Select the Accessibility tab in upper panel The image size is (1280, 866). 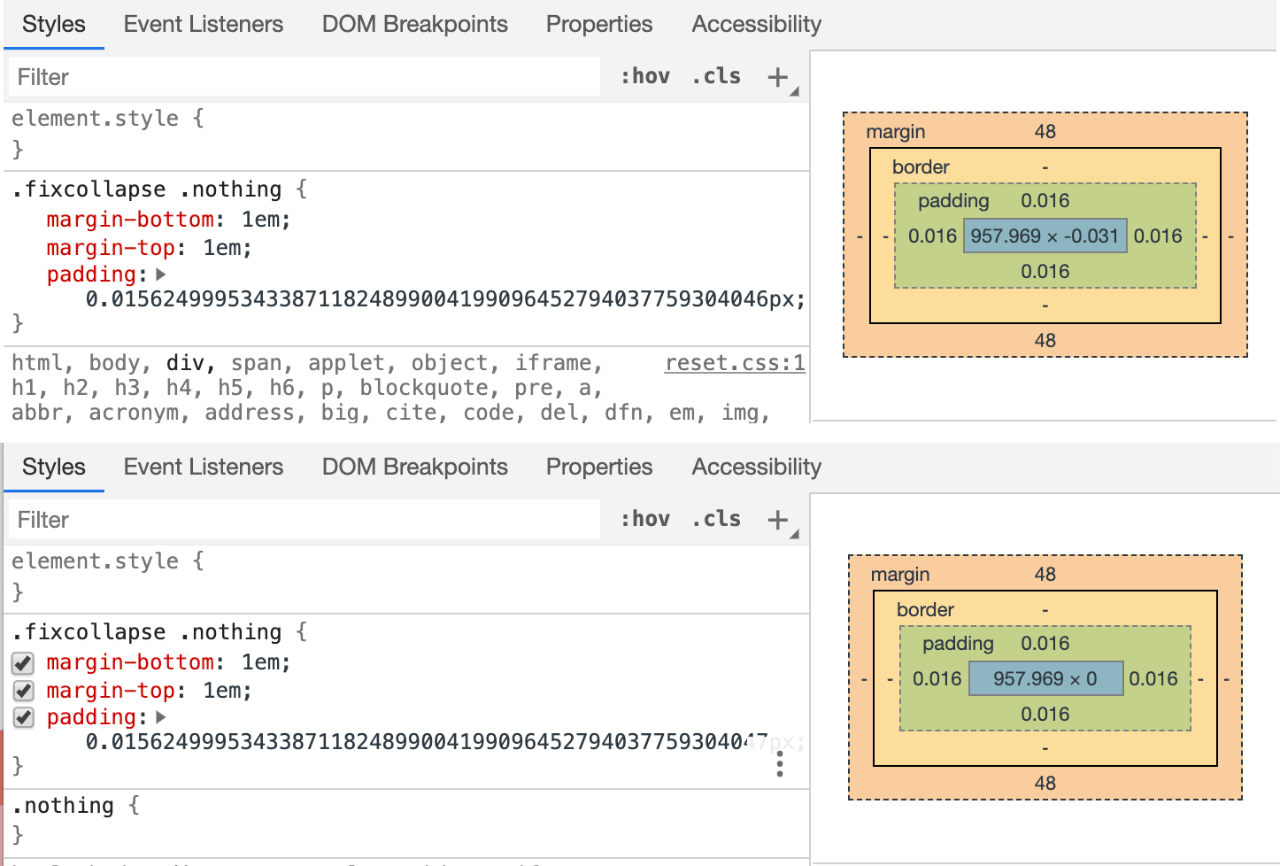pyautogui.click(x=757, y=24)
